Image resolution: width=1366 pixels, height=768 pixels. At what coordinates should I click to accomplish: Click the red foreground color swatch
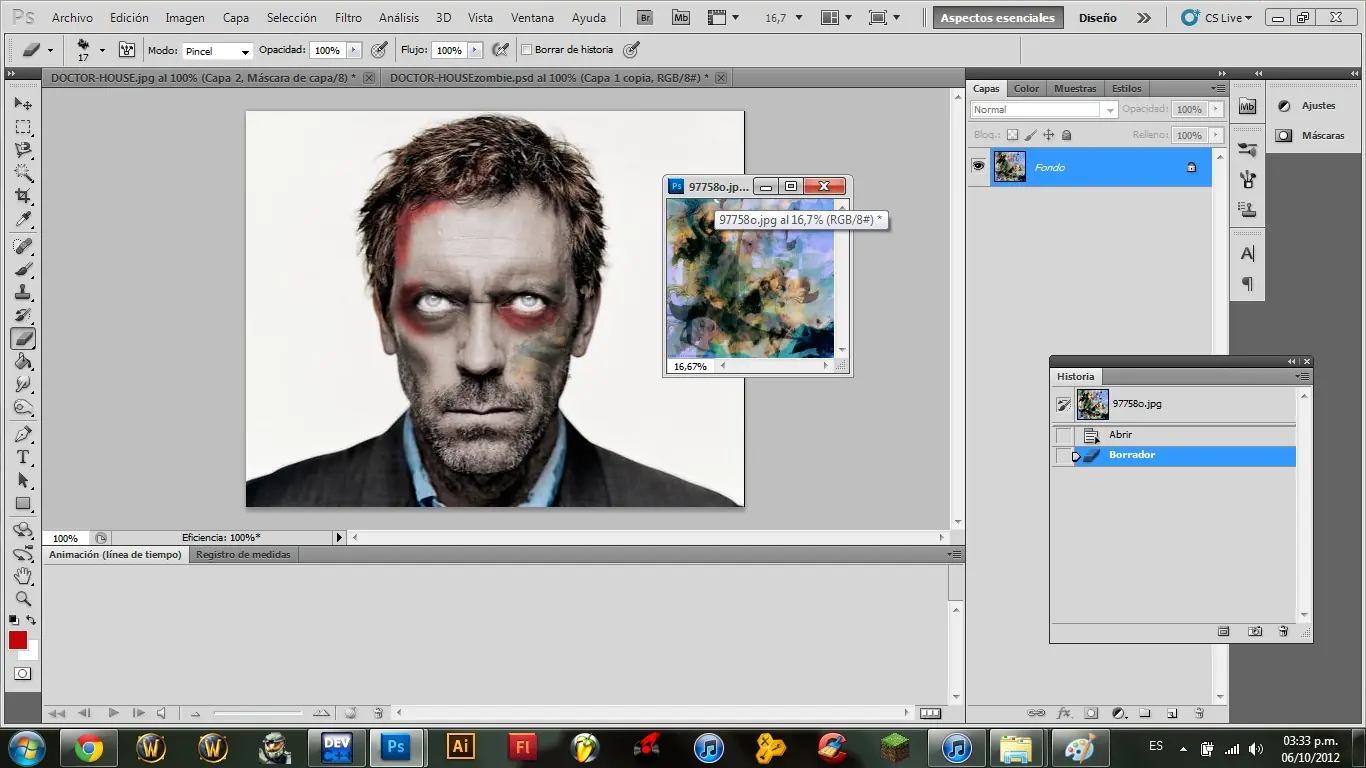pyautogui.click(x=18, y=640)
